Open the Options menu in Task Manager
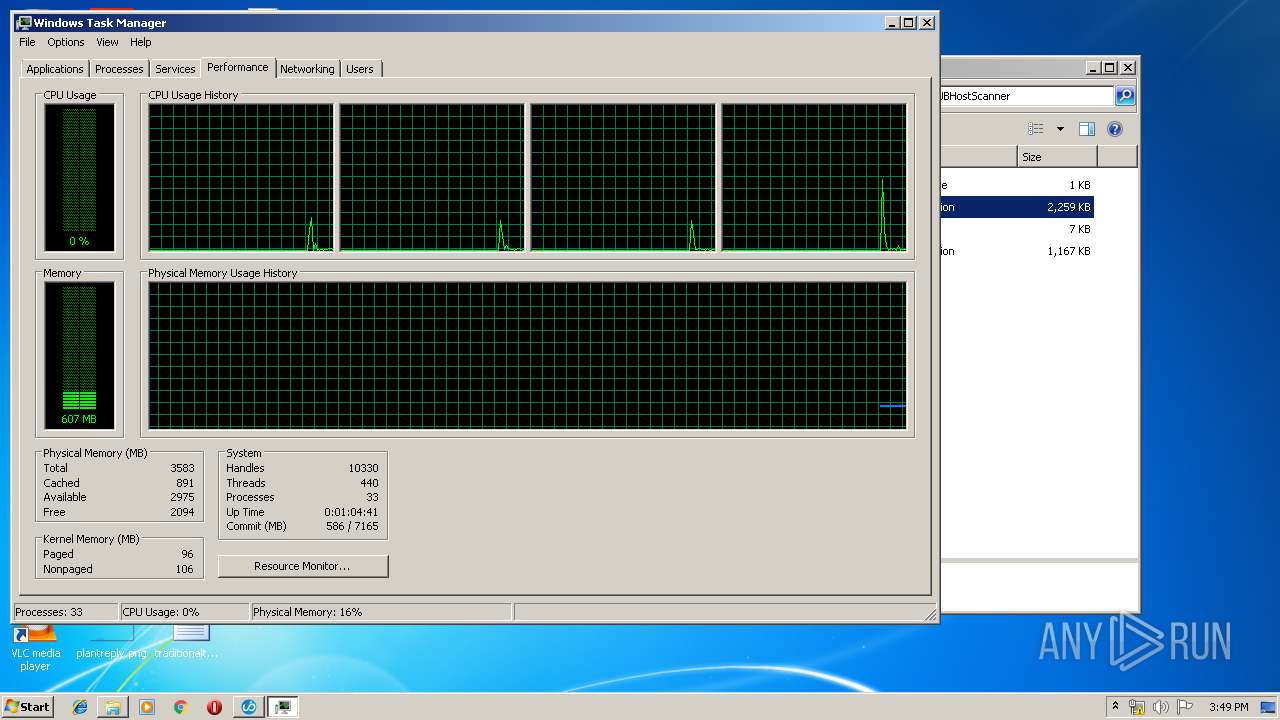This screenshot has width=1280, height=720. (x=66, y=42)
